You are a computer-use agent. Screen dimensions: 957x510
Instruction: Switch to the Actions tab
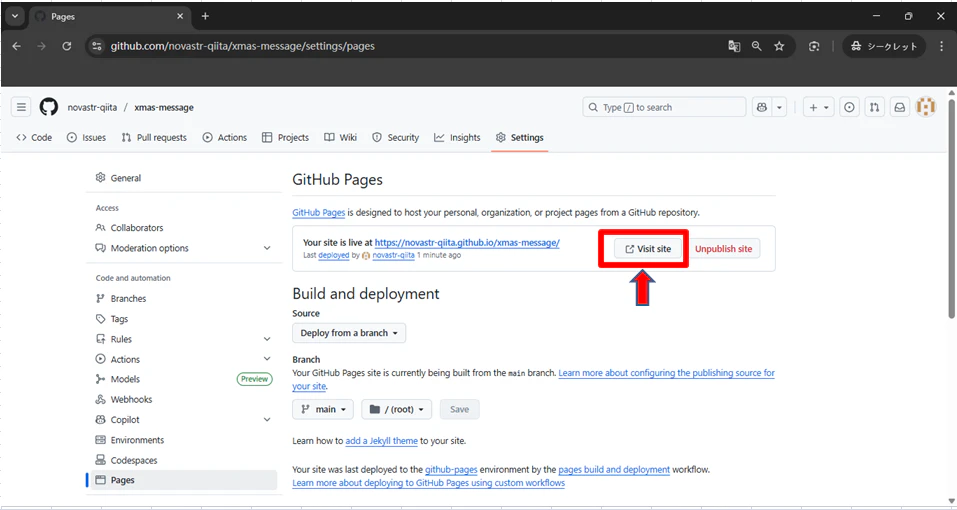tap(225, 138)
